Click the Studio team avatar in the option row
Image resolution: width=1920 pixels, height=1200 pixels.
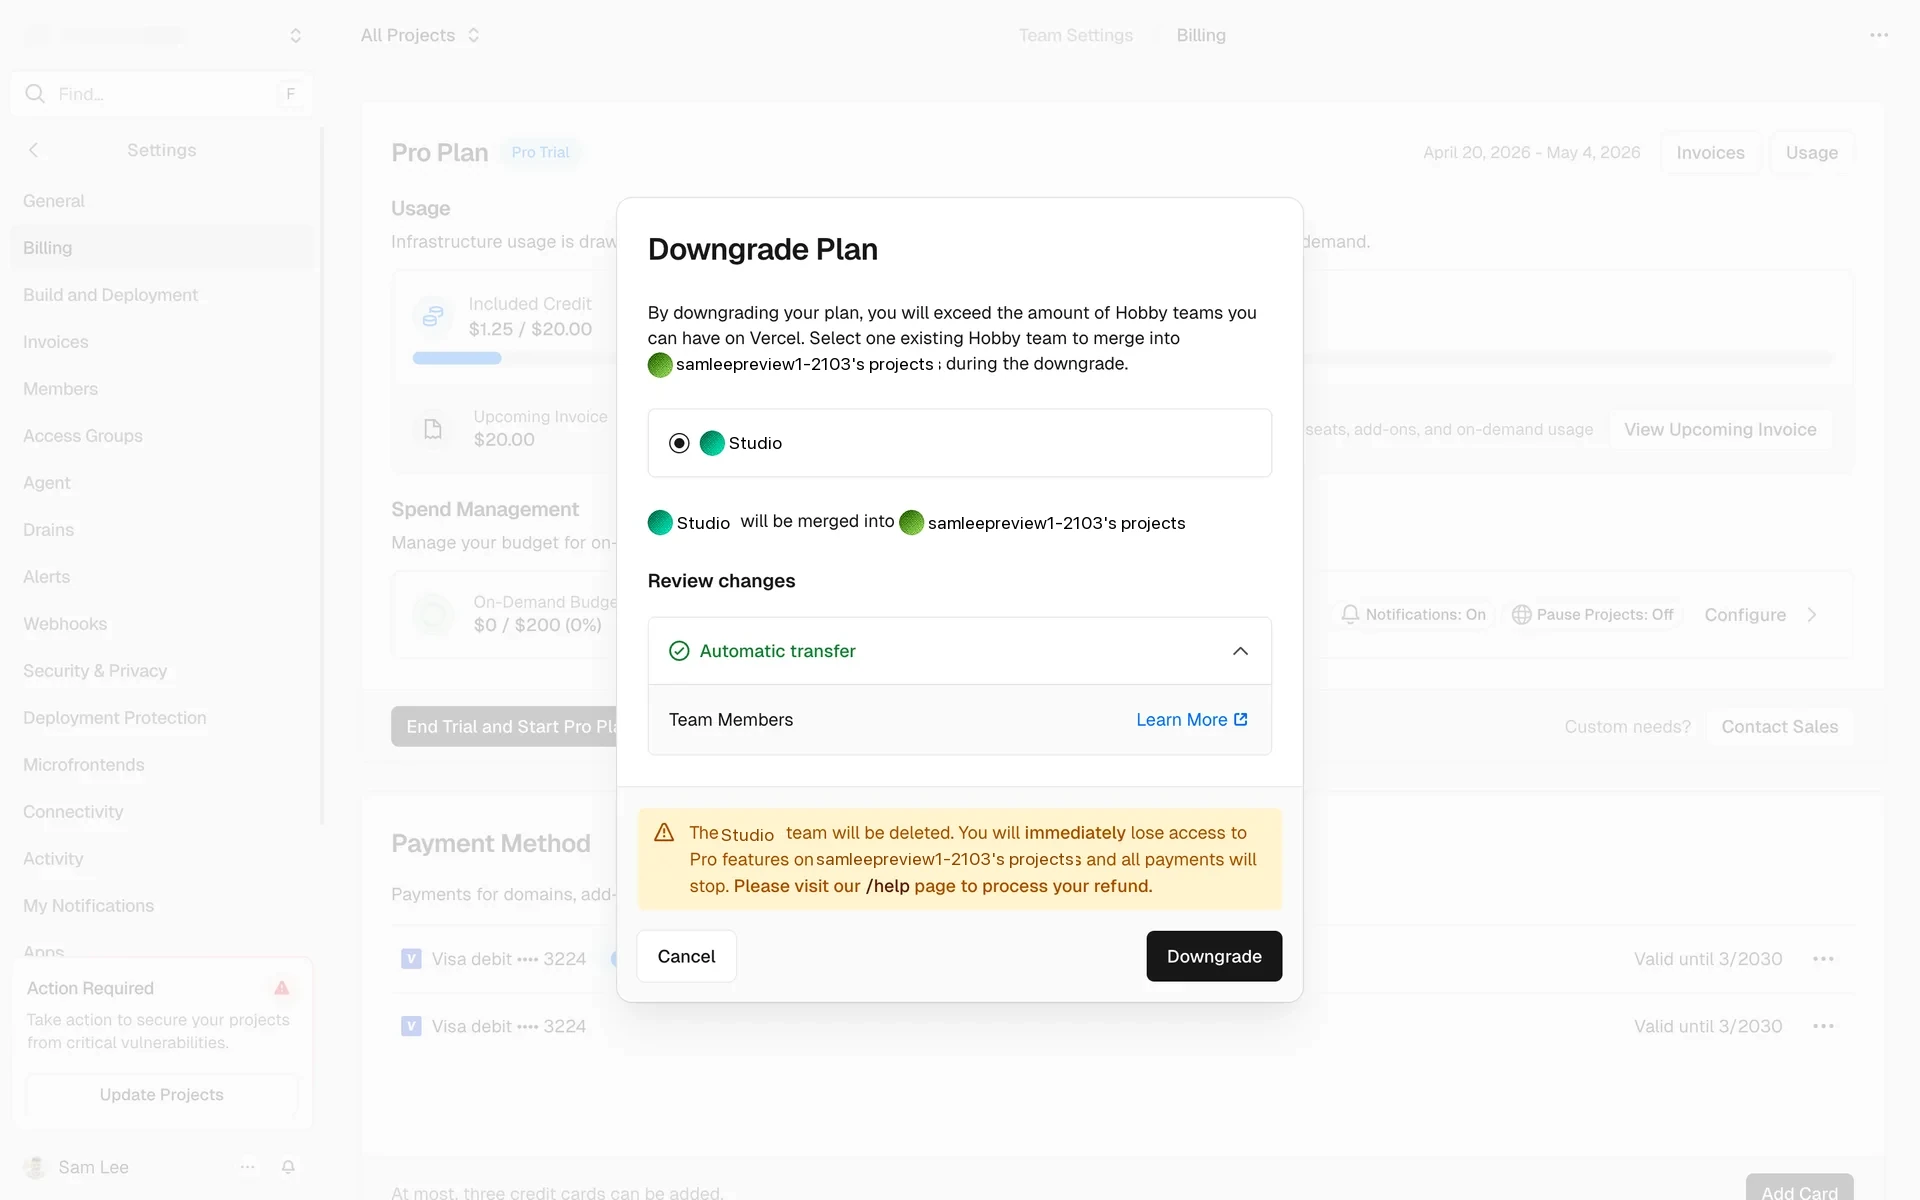pyautogui.click(x=712, y=443)
